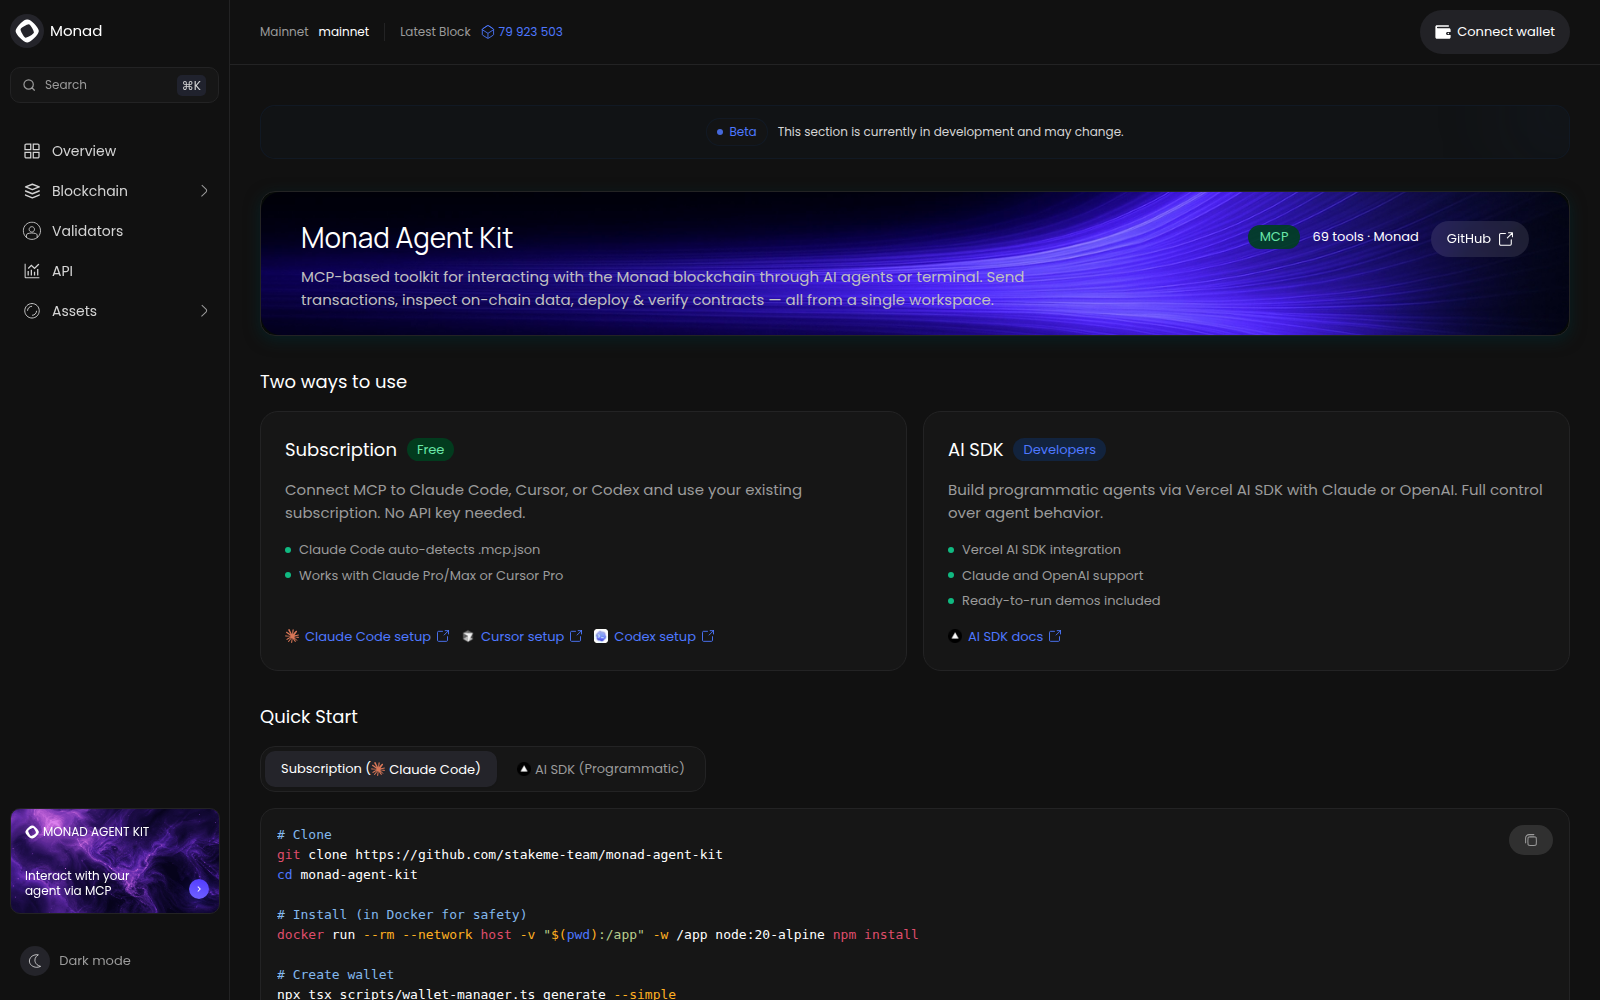Click the Codex setup logo icon
Screen dimensions: 1600x1000
(x=601, y=636)
